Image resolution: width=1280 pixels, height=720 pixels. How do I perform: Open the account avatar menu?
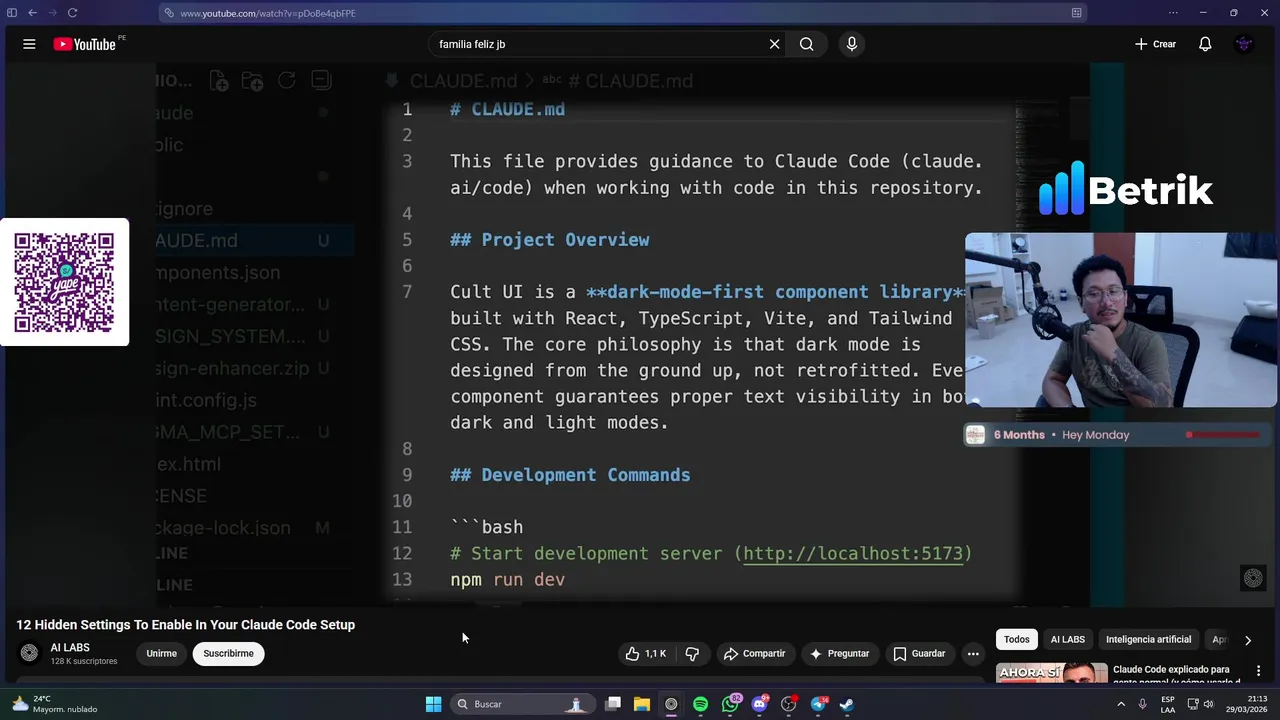(1243, 44)
